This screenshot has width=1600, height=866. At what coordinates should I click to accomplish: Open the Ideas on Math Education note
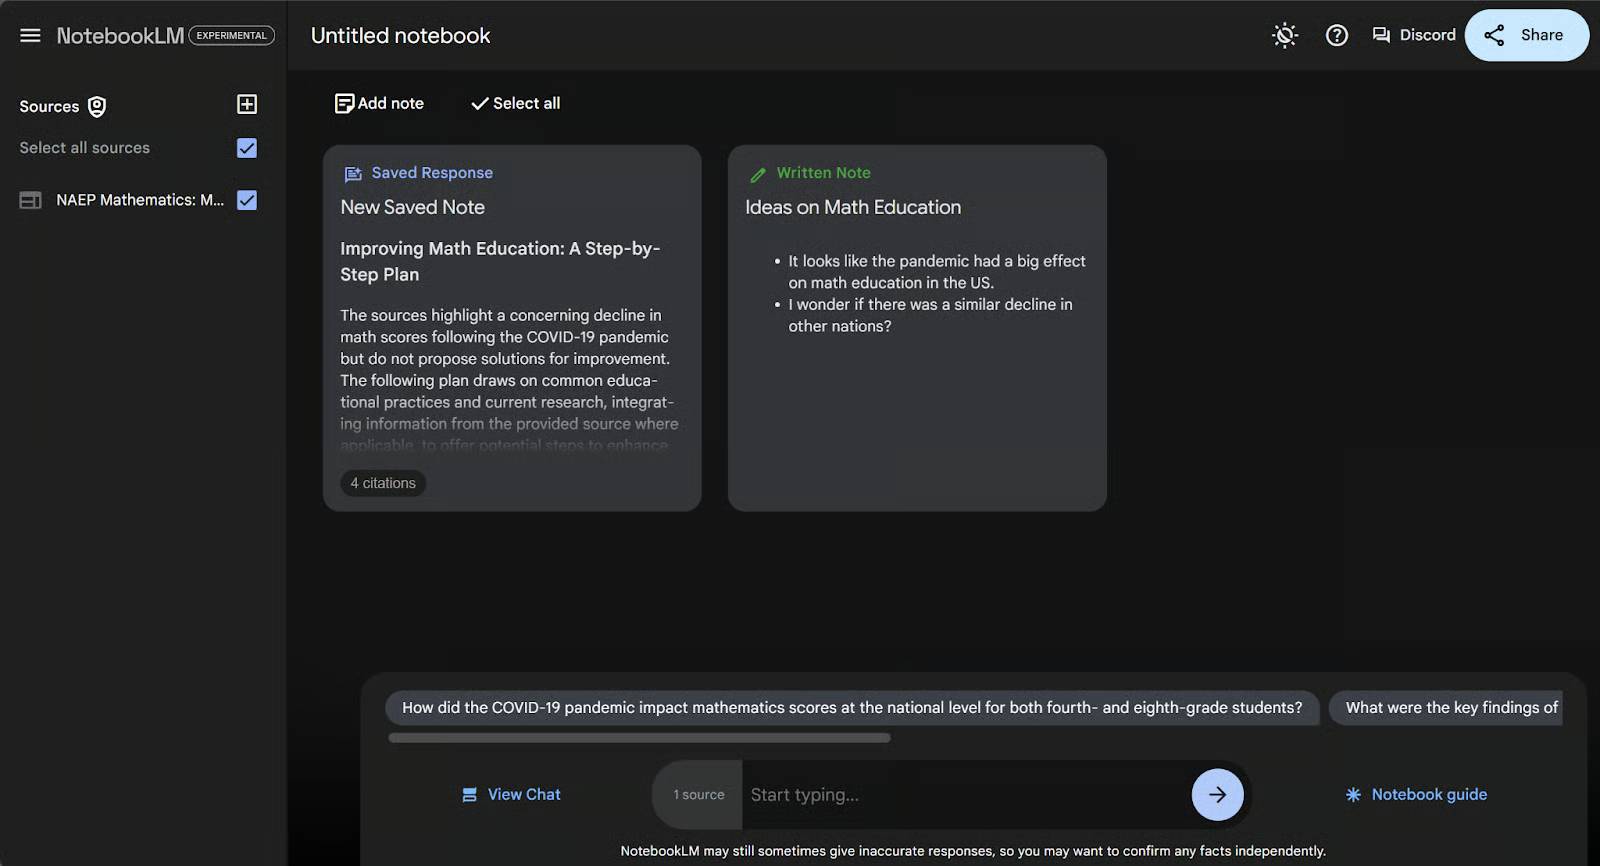click(917, 328)
